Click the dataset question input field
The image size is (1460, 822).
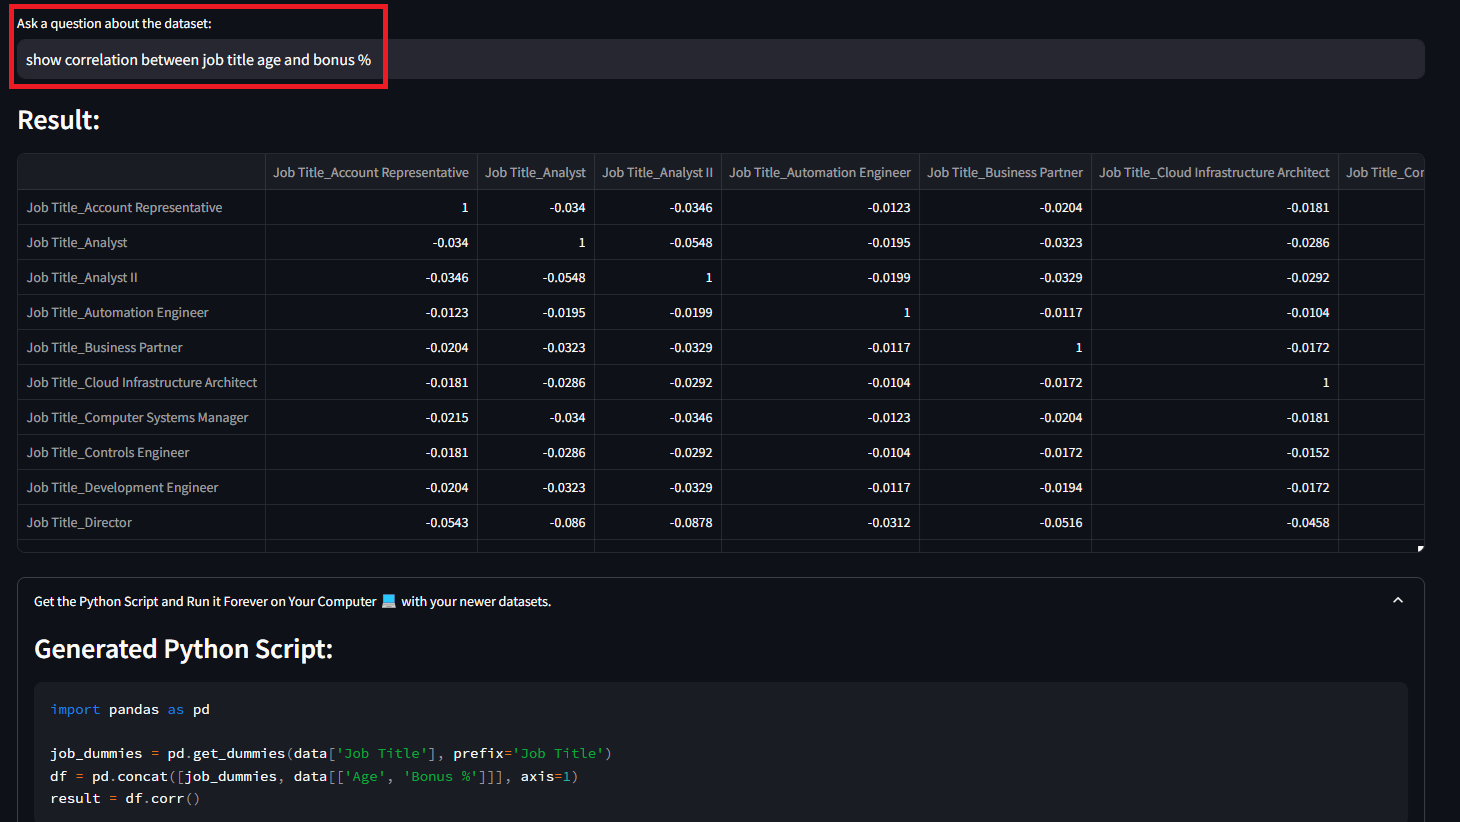pos(720,59)
